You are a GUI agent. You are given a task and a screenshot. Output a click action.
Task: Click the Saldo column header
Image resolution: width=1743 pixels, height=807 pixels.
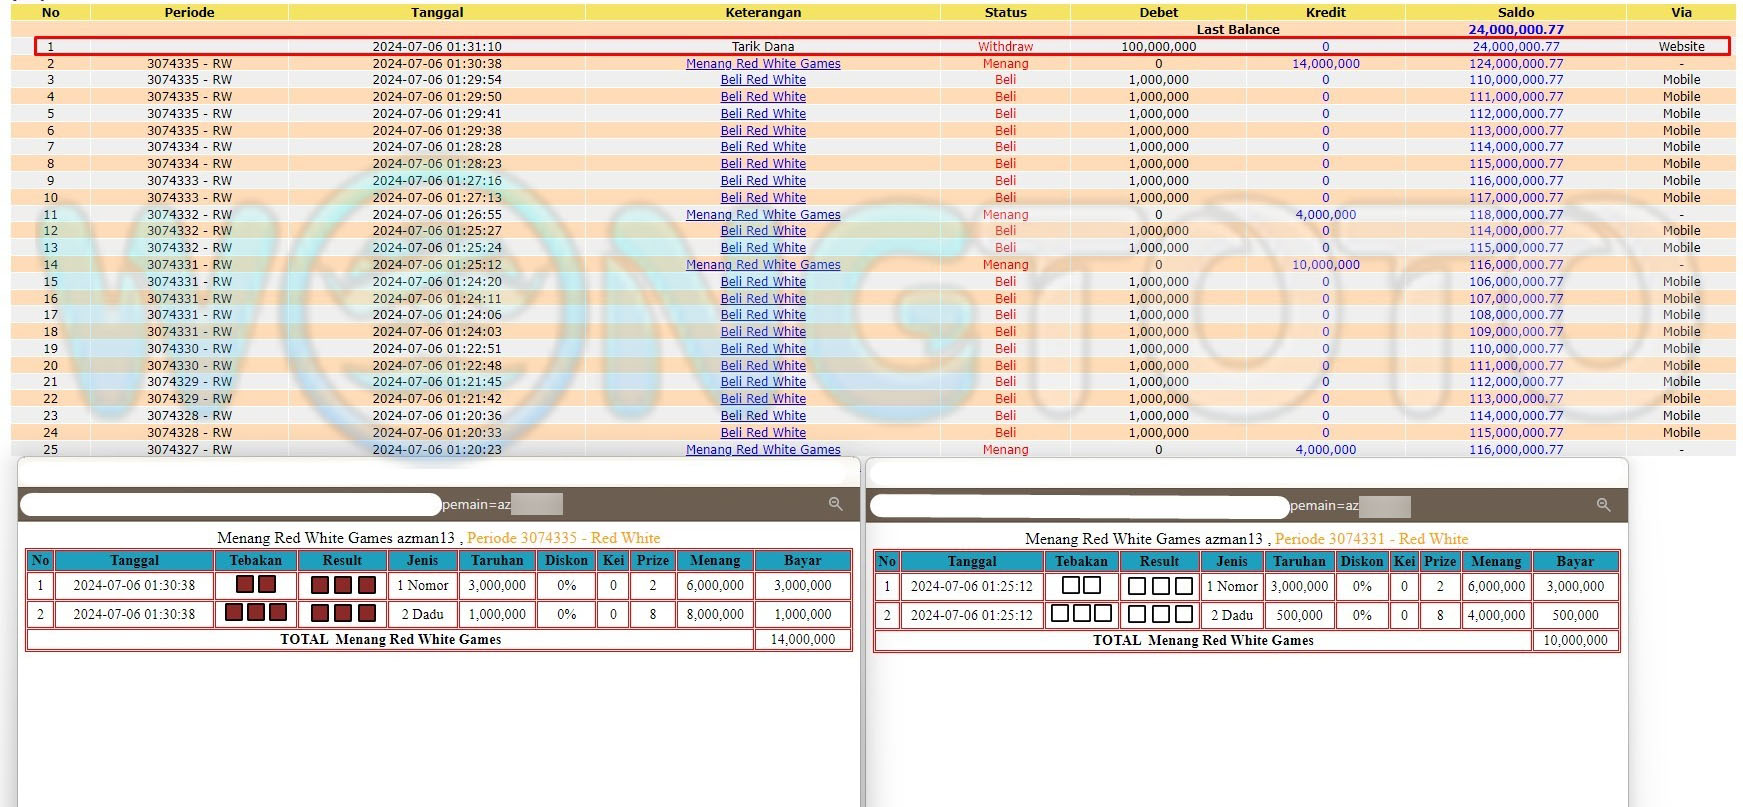pyautogui.click(x=1515, y=12)
